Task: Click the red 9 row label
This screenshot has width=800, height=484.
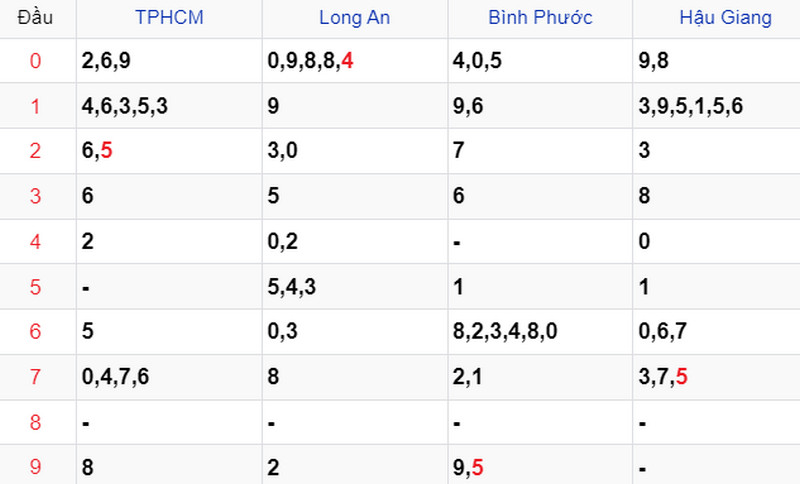Action: 35,467
